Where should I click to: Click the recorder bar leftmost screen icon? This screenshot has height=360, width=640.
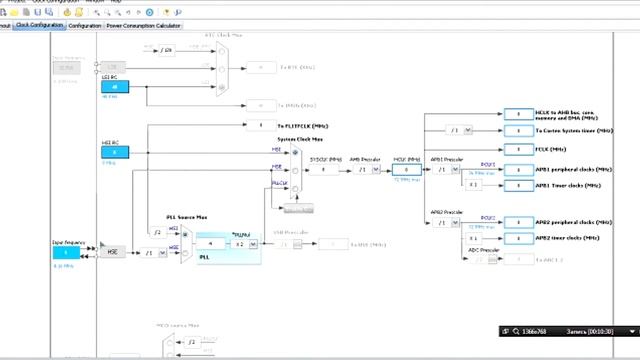(505, 331)
